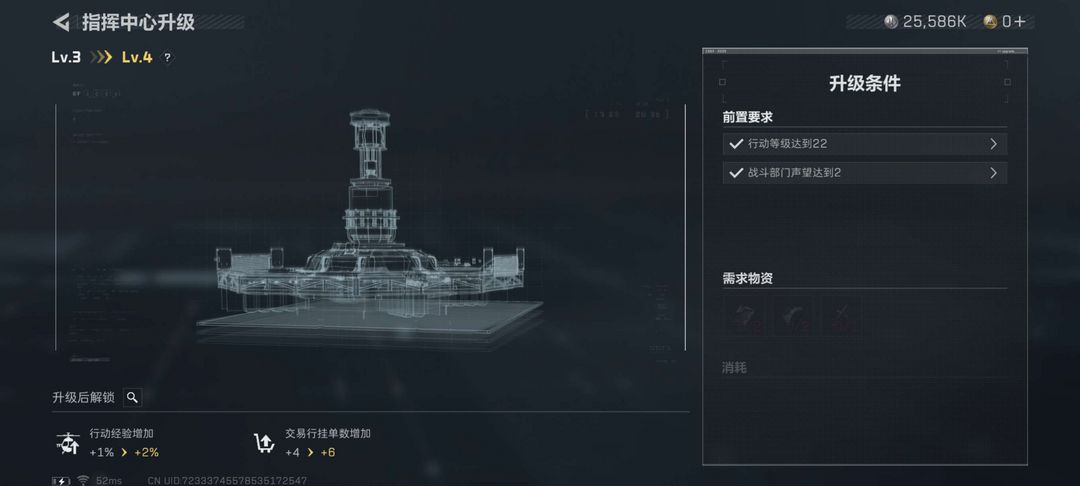This screenshot has height=486, width=1080.
Task: Tap the battery indicator icon
Action: pos(61,480)
